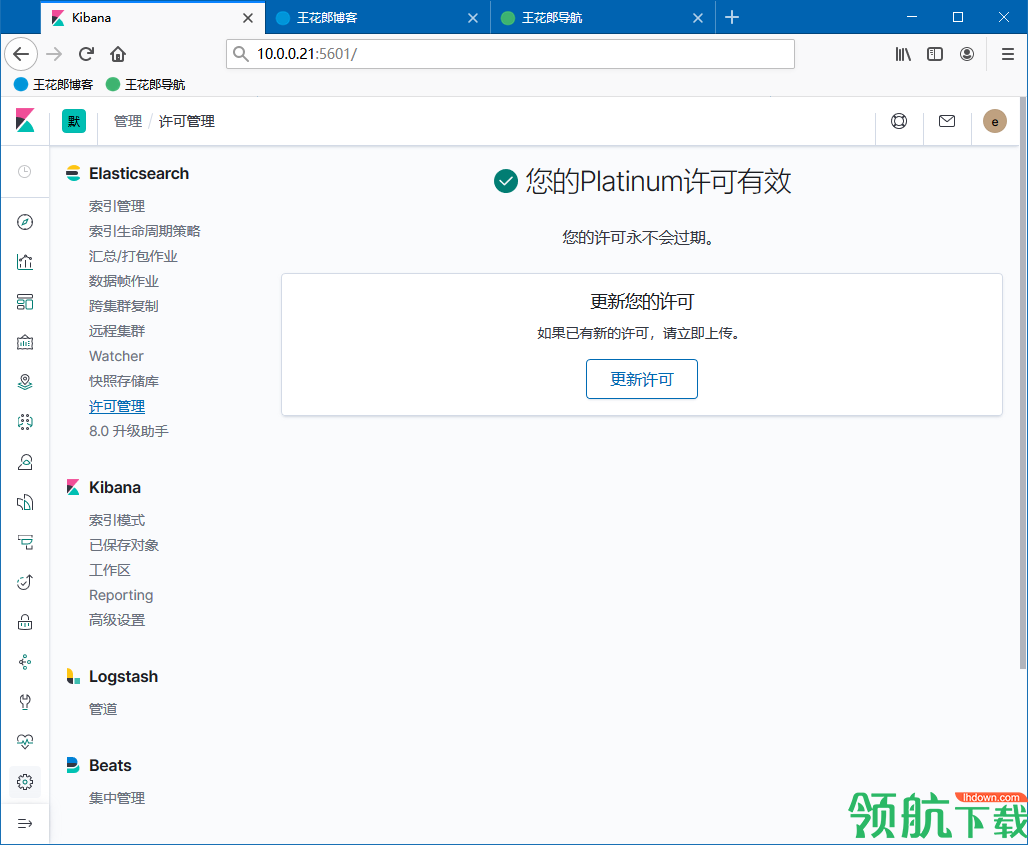Open 索引生命周期策略 link
This screenshot has height=845, width=1028.
coord(144,231)
